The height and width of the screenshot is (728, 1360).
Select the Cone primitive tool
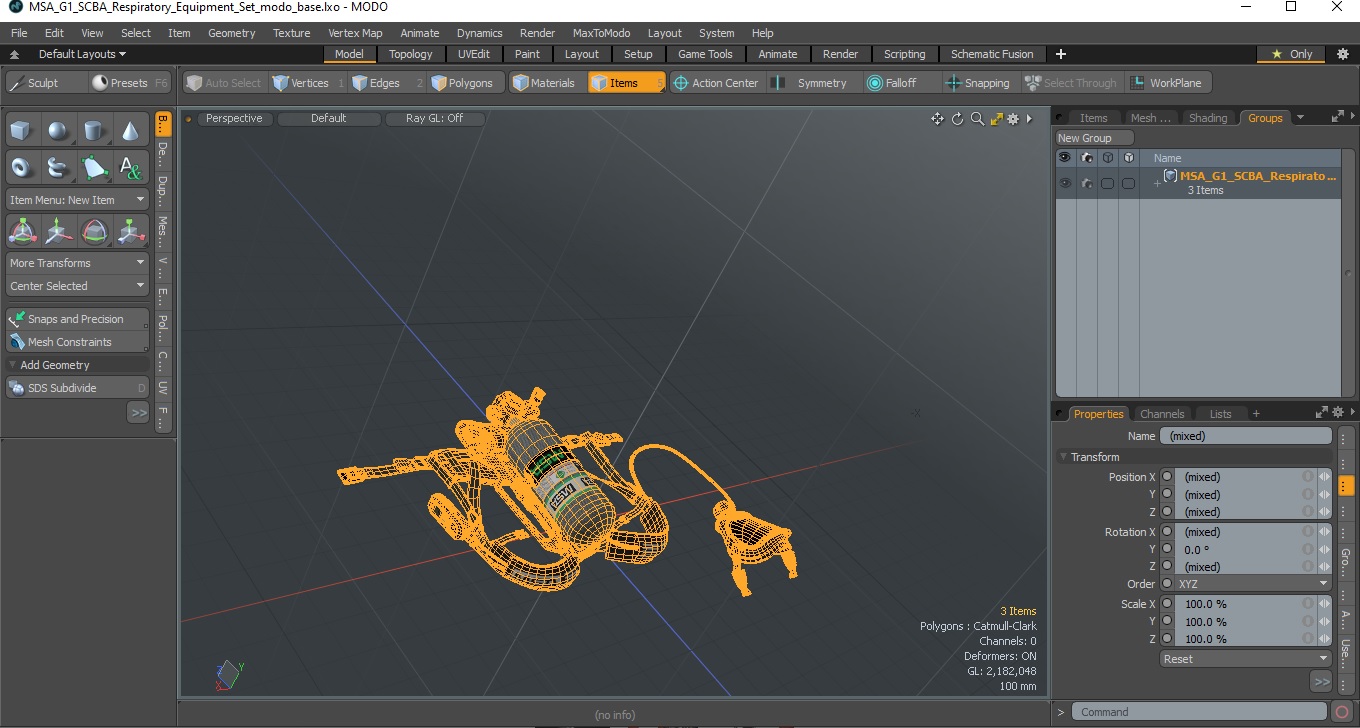(131, 130)
